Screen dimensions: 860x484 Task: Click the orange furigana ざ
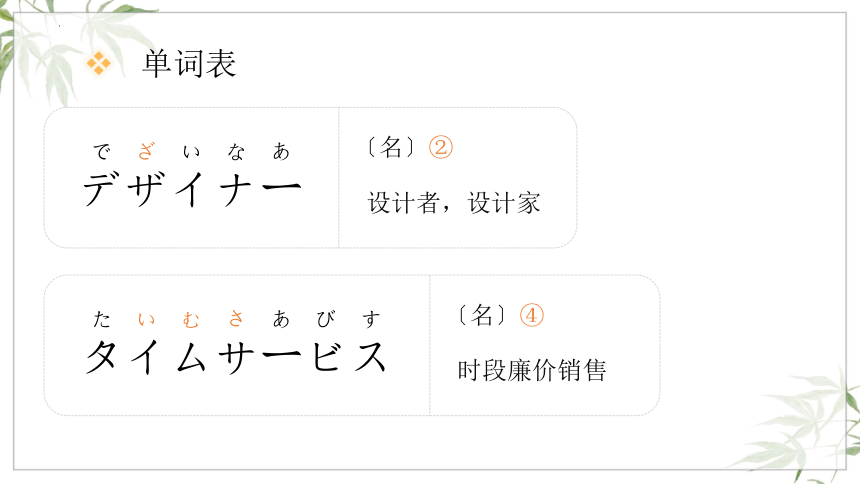(146, 151)
